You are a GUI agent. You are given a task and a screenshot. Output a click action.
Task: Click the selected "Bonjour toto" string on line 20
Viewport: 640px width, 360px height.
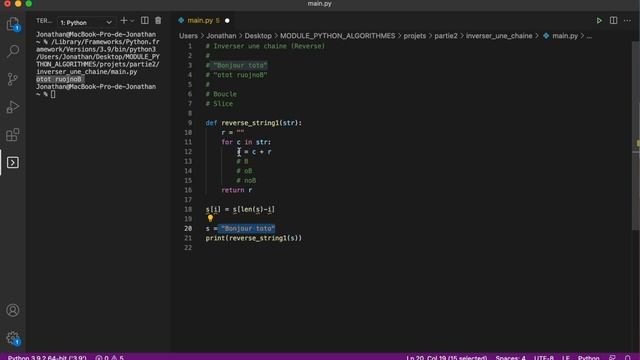click(x=248, y=229)
